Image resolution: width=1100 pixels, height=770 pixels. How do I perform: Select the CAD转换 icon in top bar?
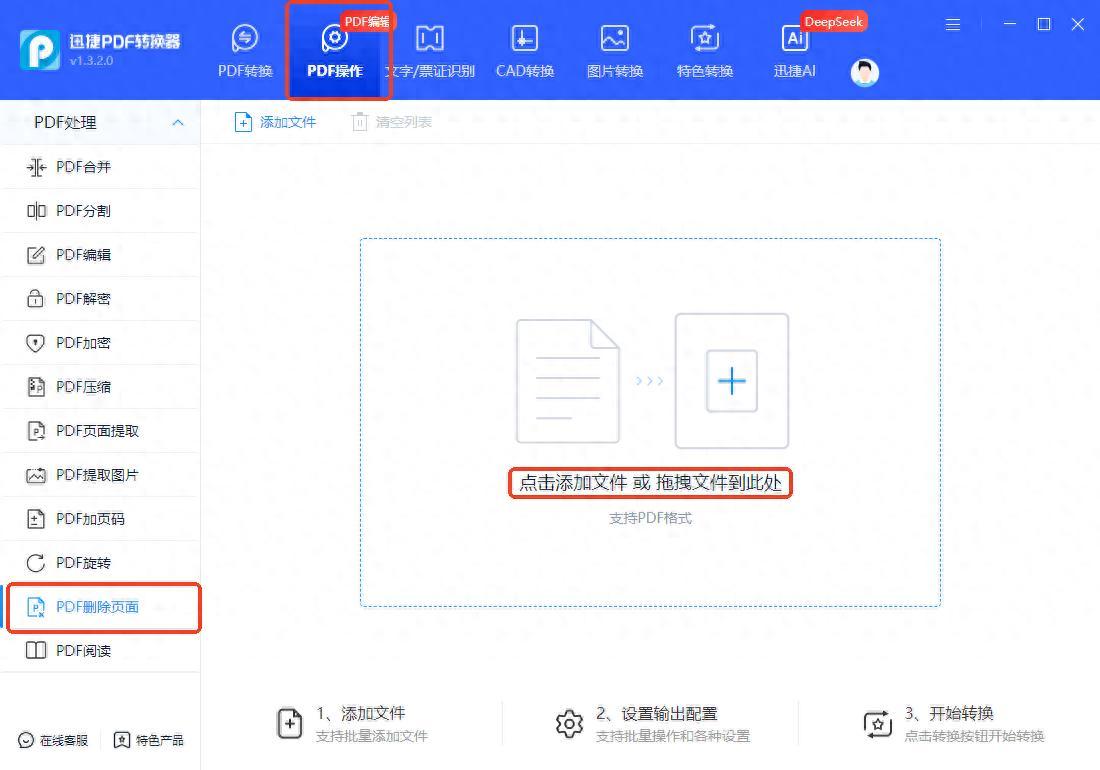[524, 39]
